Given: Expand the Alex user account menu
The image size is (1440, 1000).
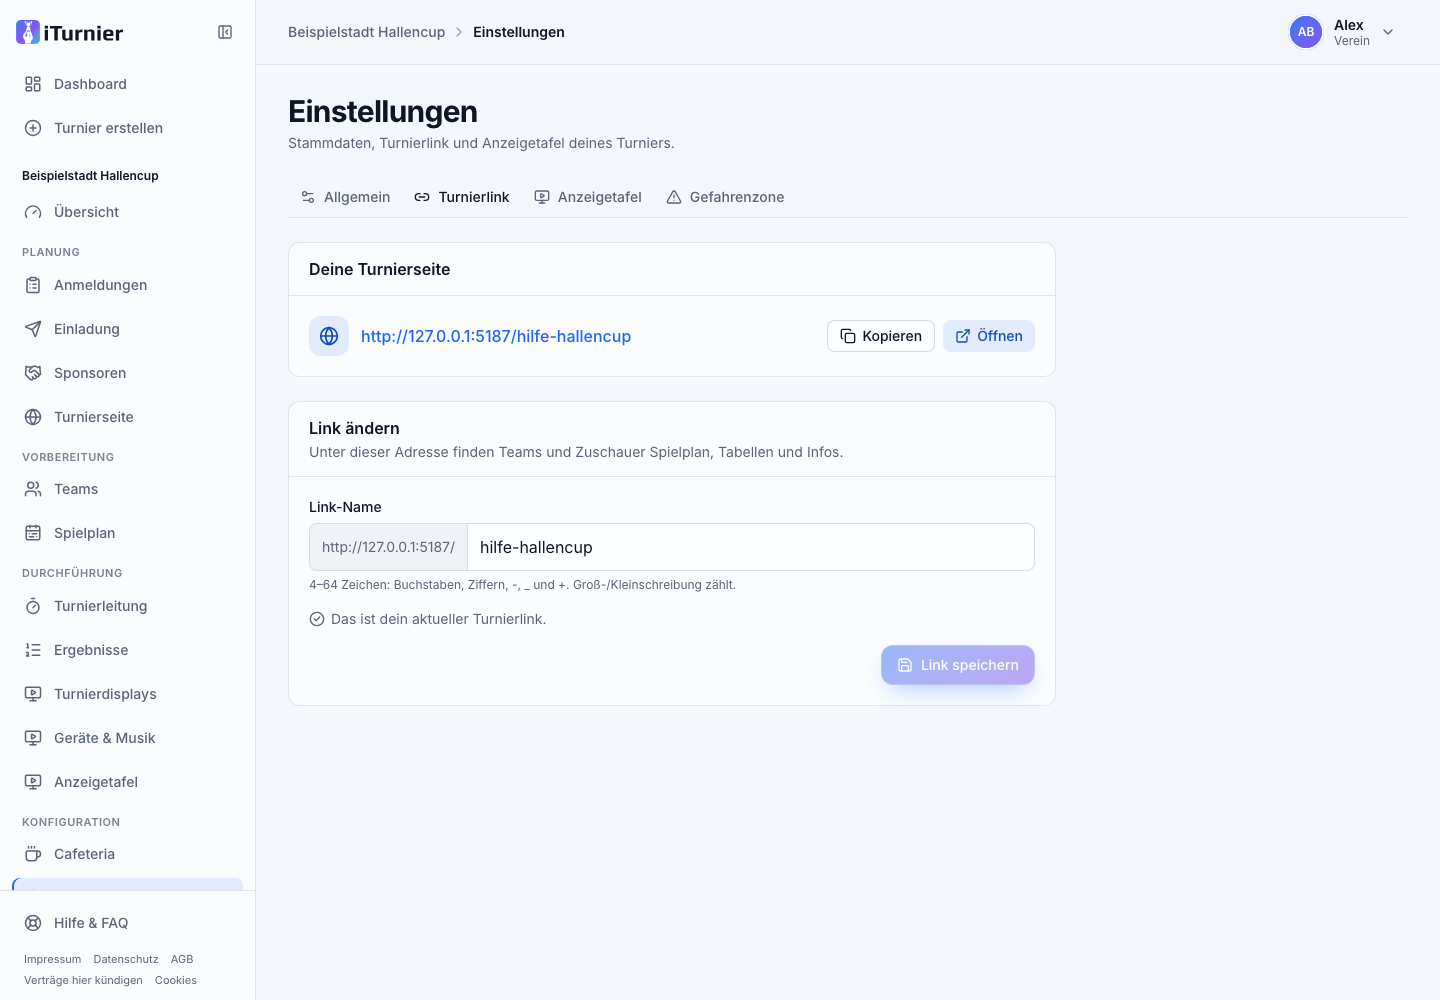Looking at the screenshot, I should 1342,32.
